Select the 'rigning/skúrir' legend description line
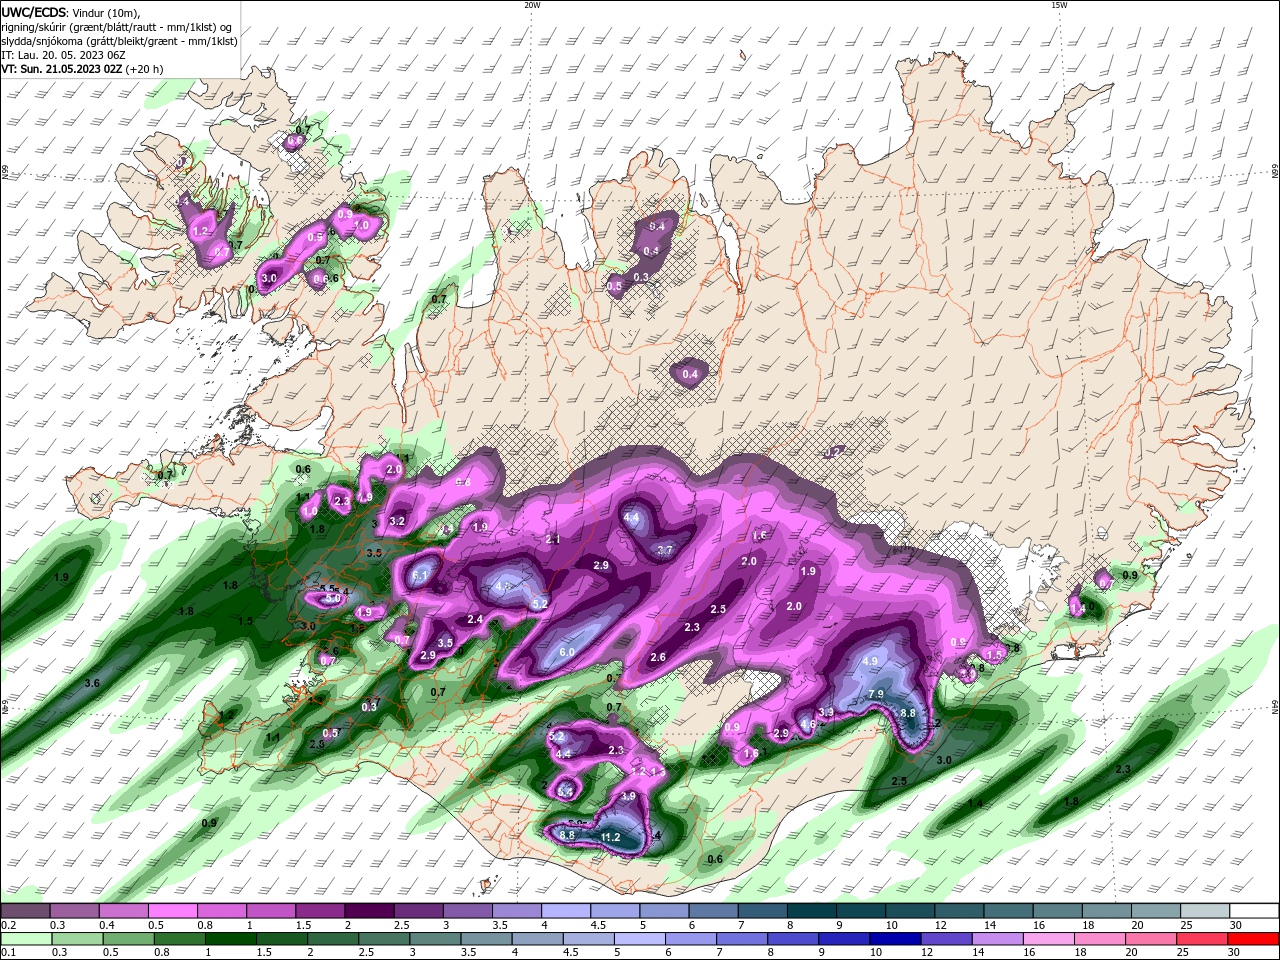This screenshot has width=1280, height=960. coord(116,26)
